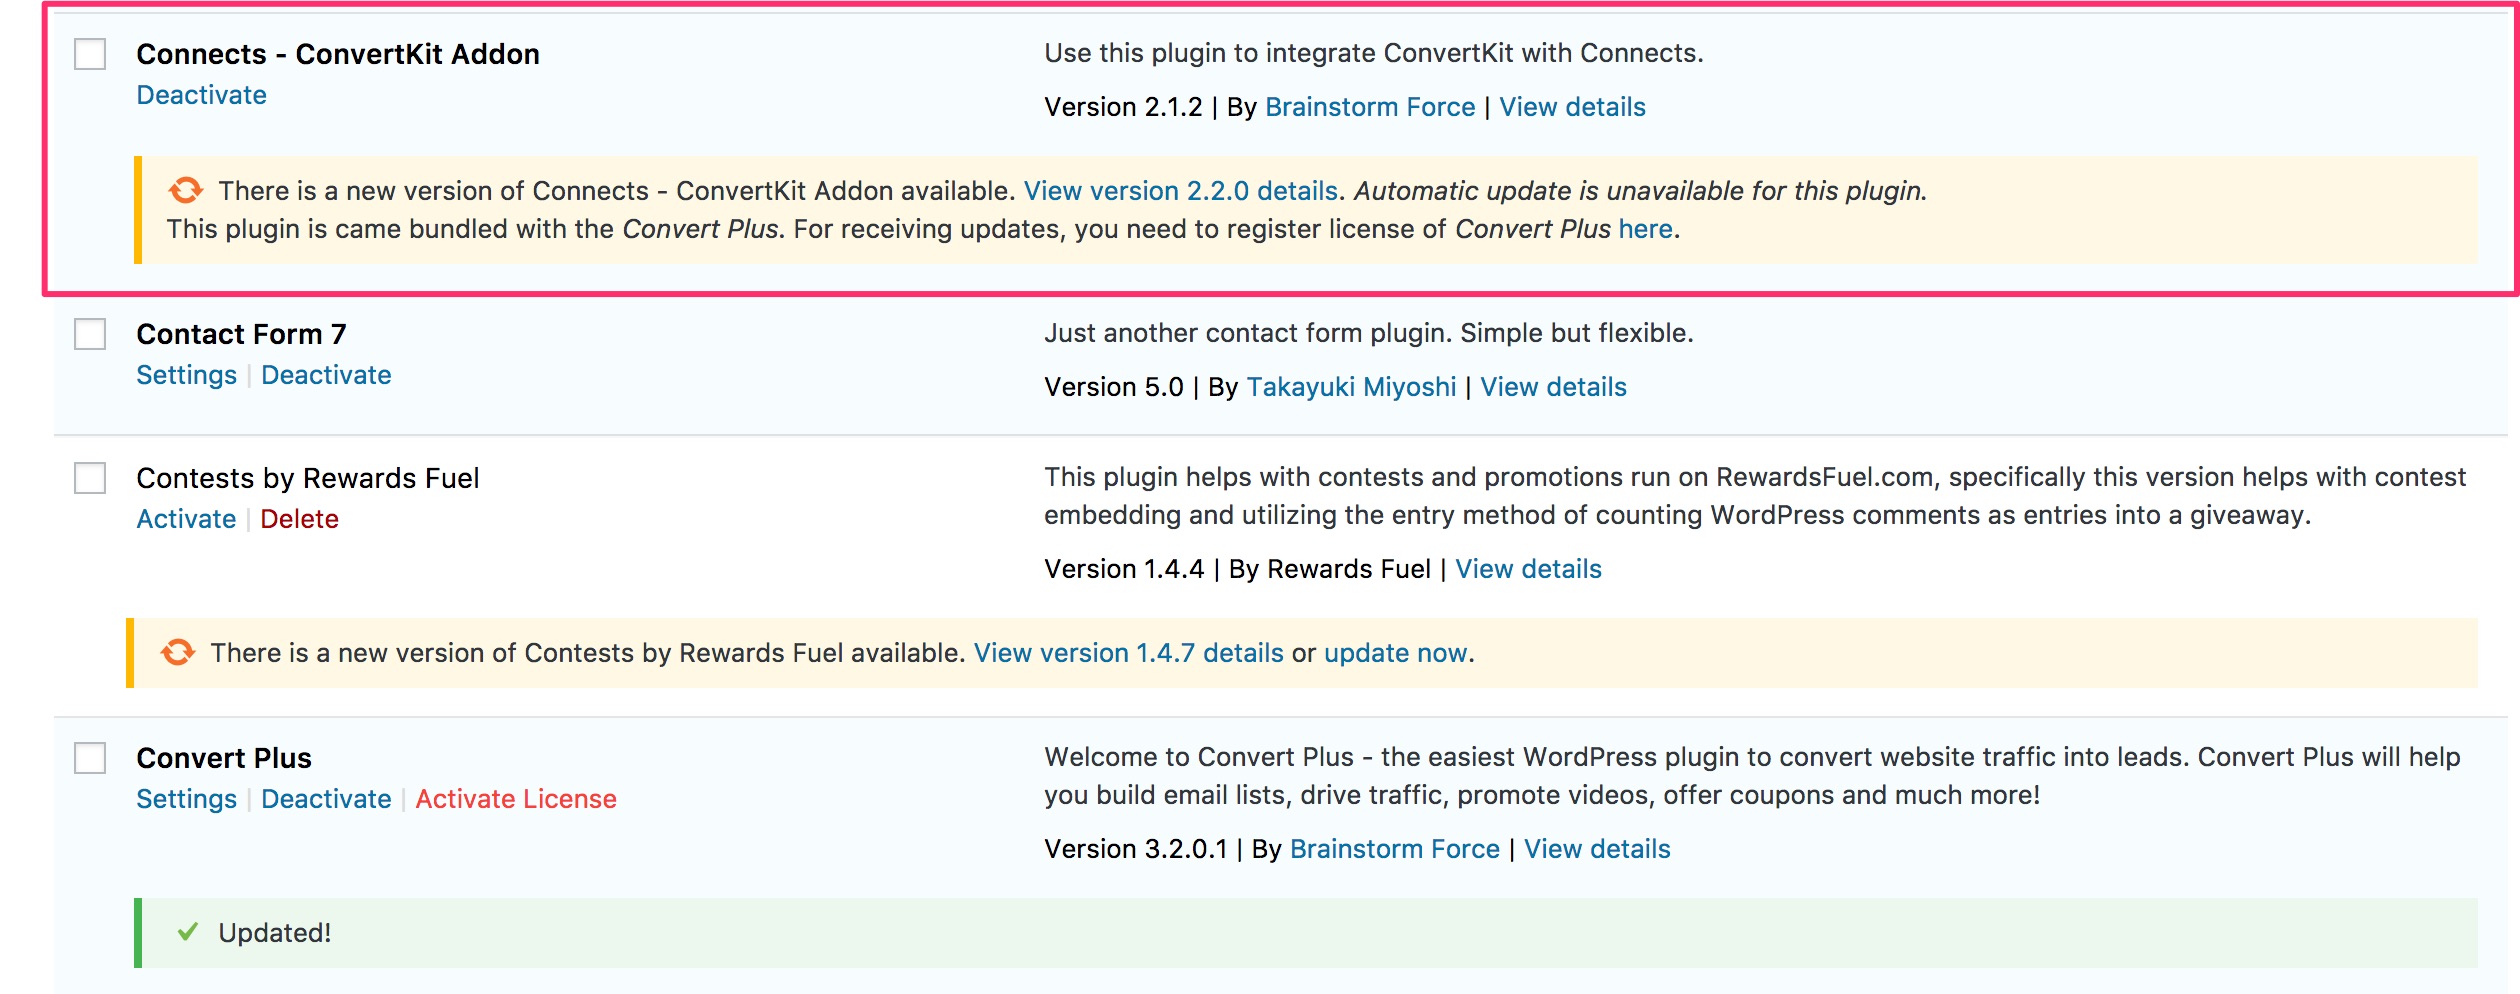Open Convert Plus Settings link
This screenshot has width=2520, height=994.
(186, 799)
